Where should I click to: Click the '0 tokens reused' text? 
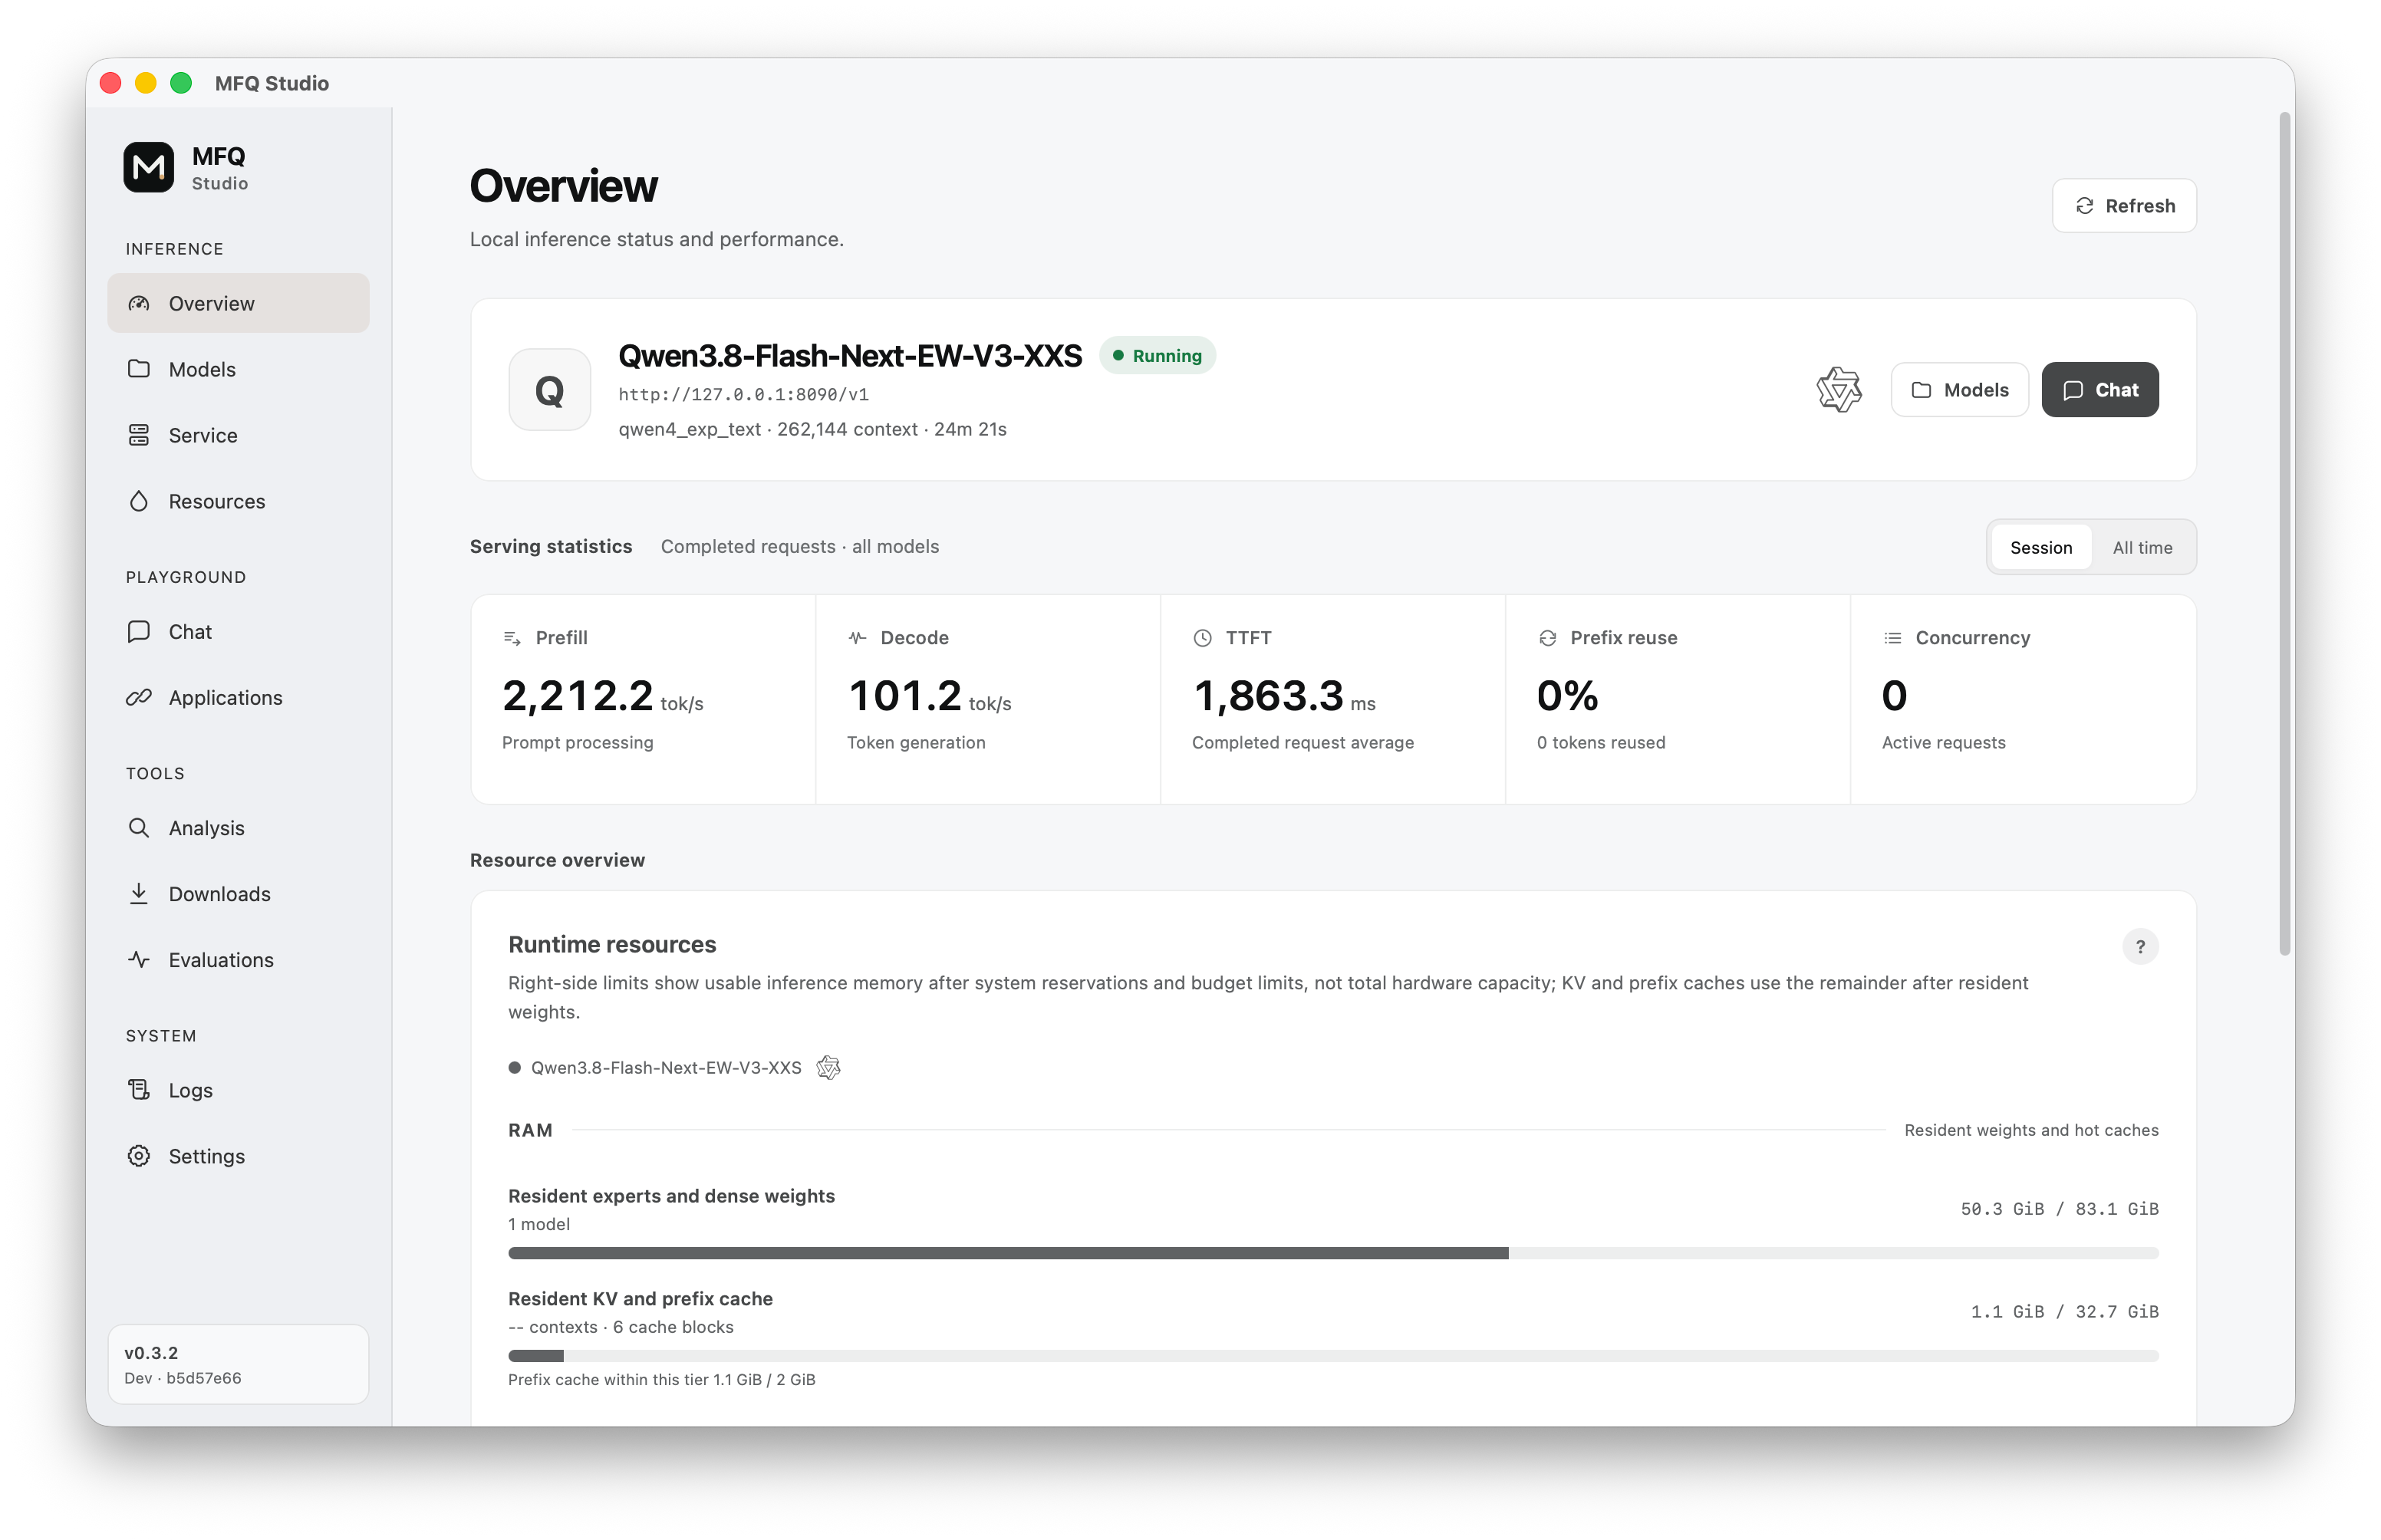[1600, 742]
